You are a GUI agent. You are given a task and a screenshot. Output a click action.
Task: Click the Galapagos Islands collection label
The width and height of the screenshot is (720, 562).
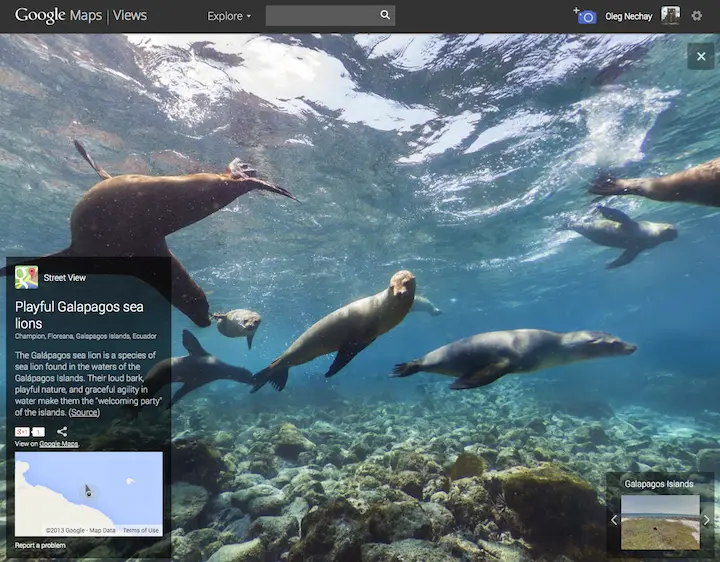point(659,484)
